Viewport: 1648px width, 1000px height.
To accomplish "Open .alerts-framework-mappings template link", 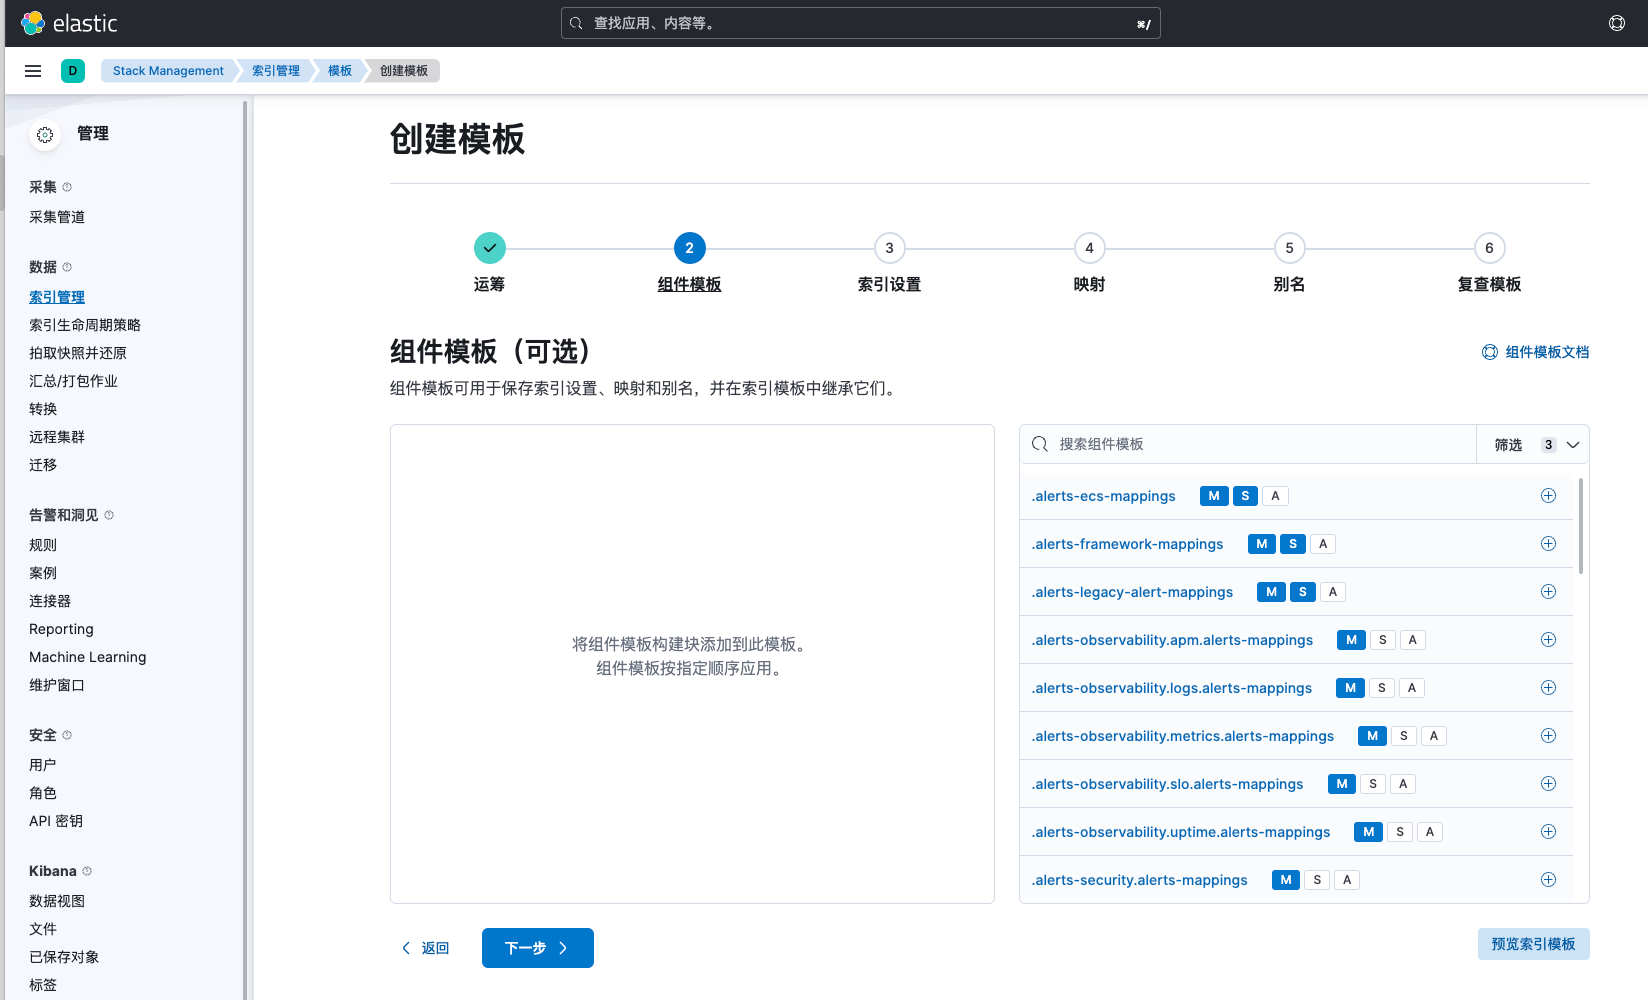I will pyautogui.click(x=1128, y=544).
